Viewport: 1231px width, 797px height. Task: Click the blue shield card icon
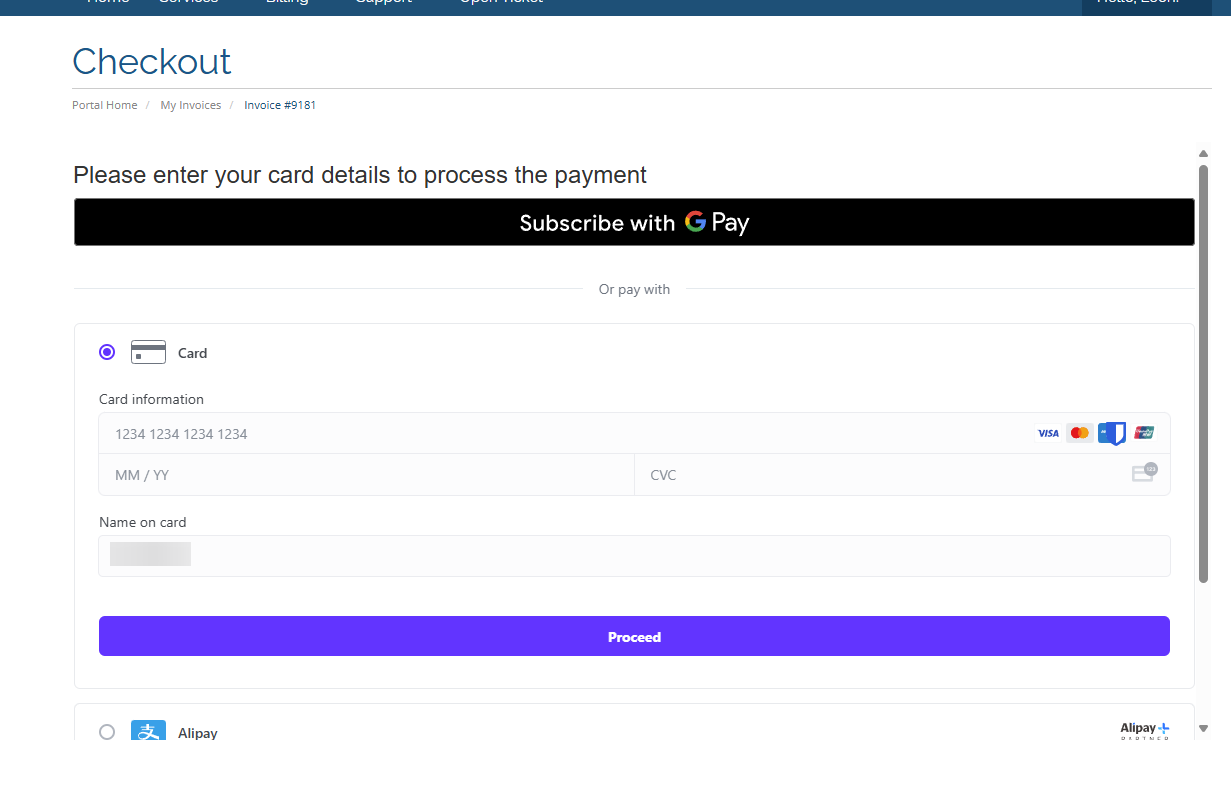point(1111,432)
